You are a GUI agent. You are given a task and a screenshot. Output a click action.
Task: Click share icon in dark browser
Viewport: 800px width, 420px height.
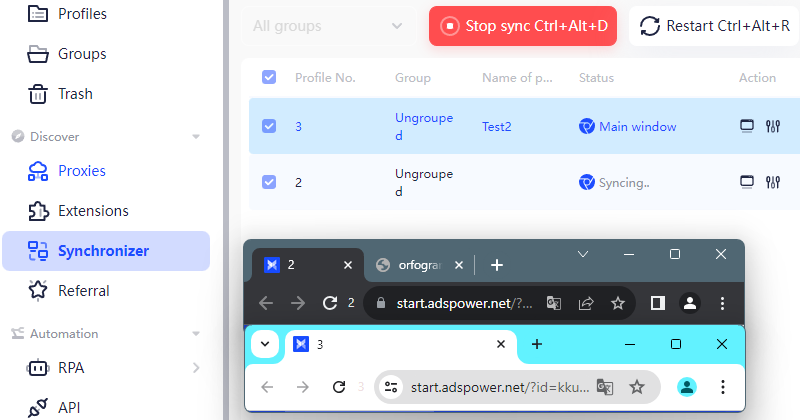[586, 304]
